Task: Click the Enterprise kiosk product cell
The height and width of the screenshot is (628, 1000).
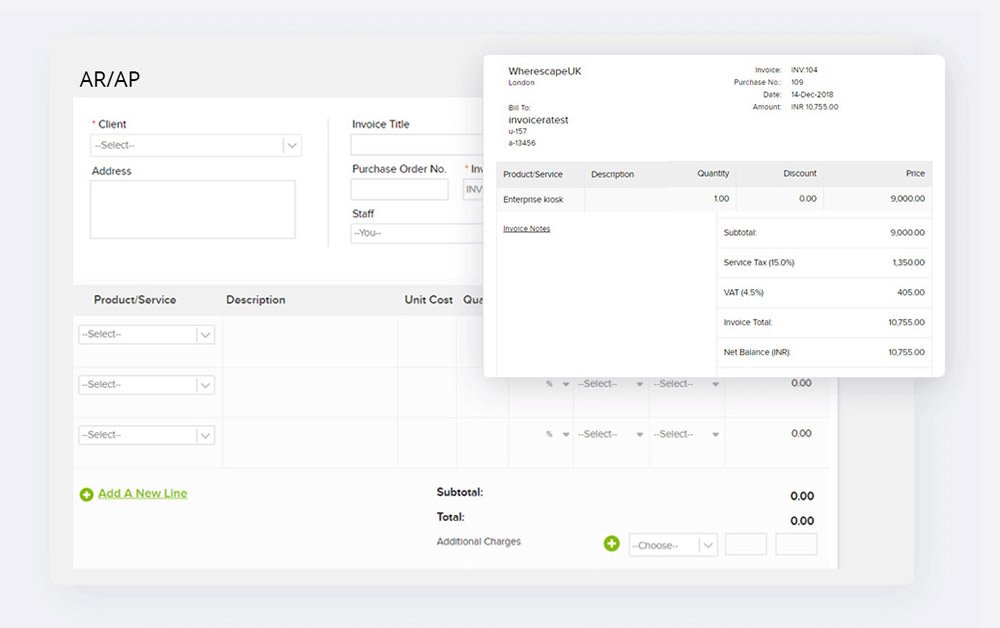Action: (533, 200)
